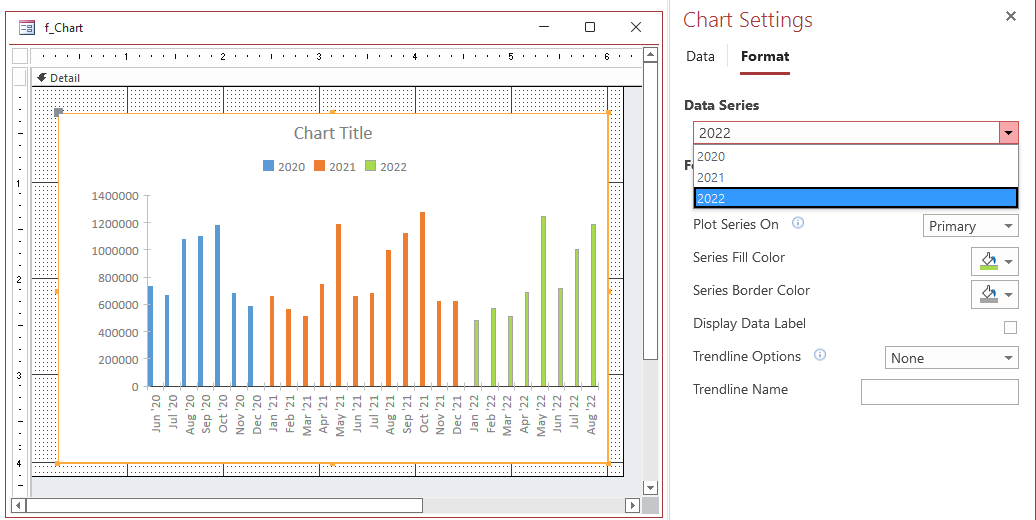The image size is (1036, 520).
Task: Click the Series Border Color pen icon
Action: coord(987,293)
